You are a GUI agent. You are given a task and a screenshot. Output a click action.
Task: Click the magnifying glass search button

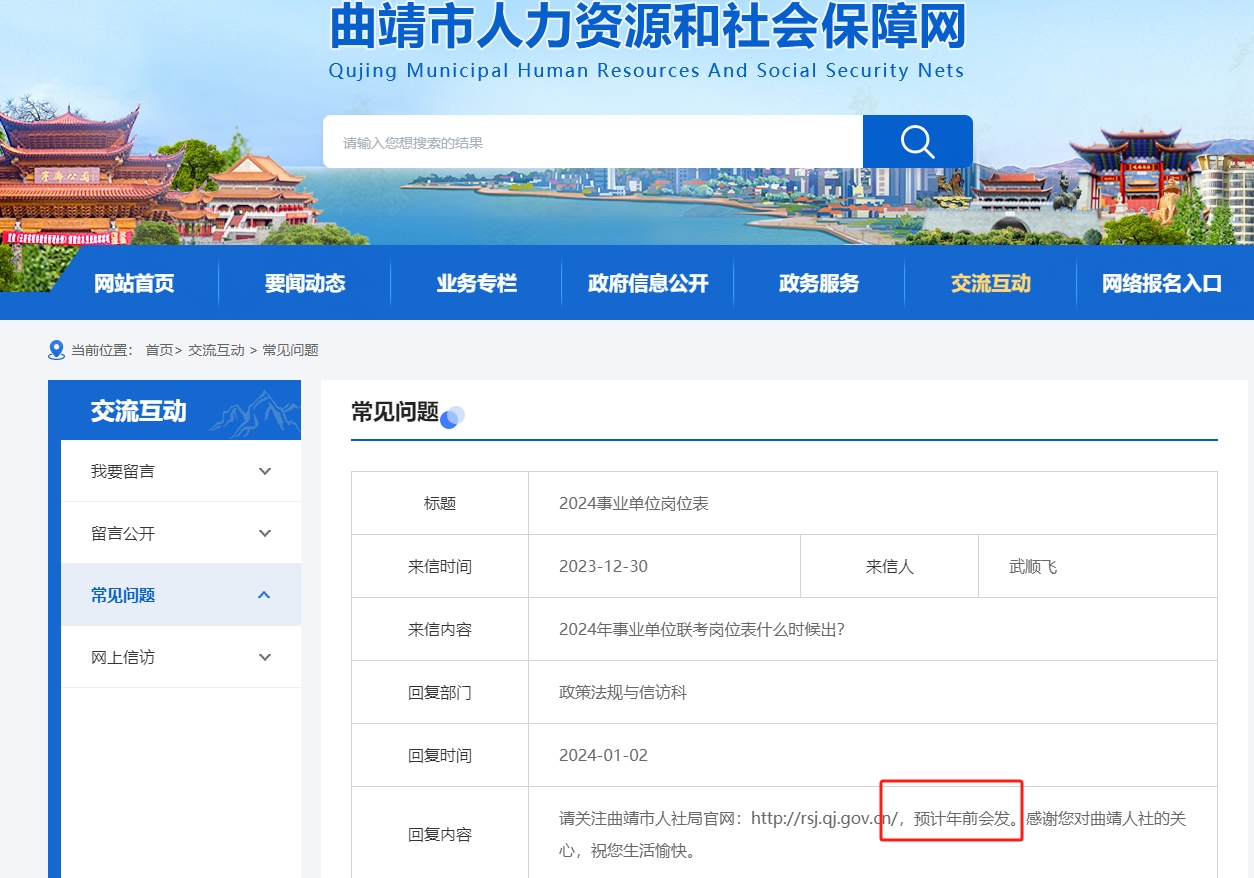pos(917,142)
